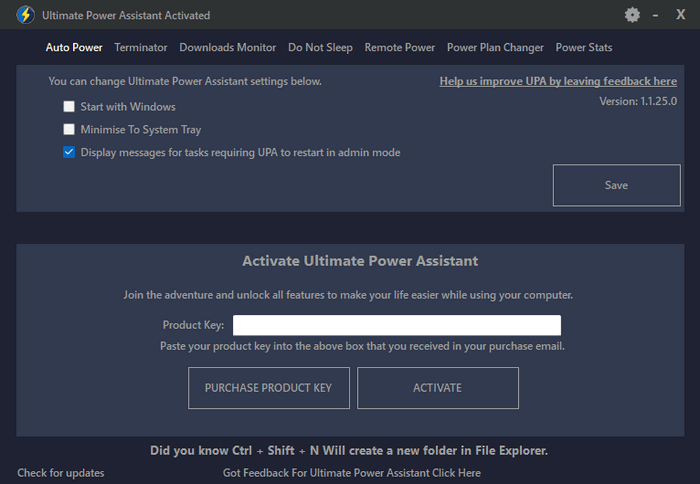Click the PURCHASE PRODUCT KEY button
700x484 pixels.
coord(269,388)
